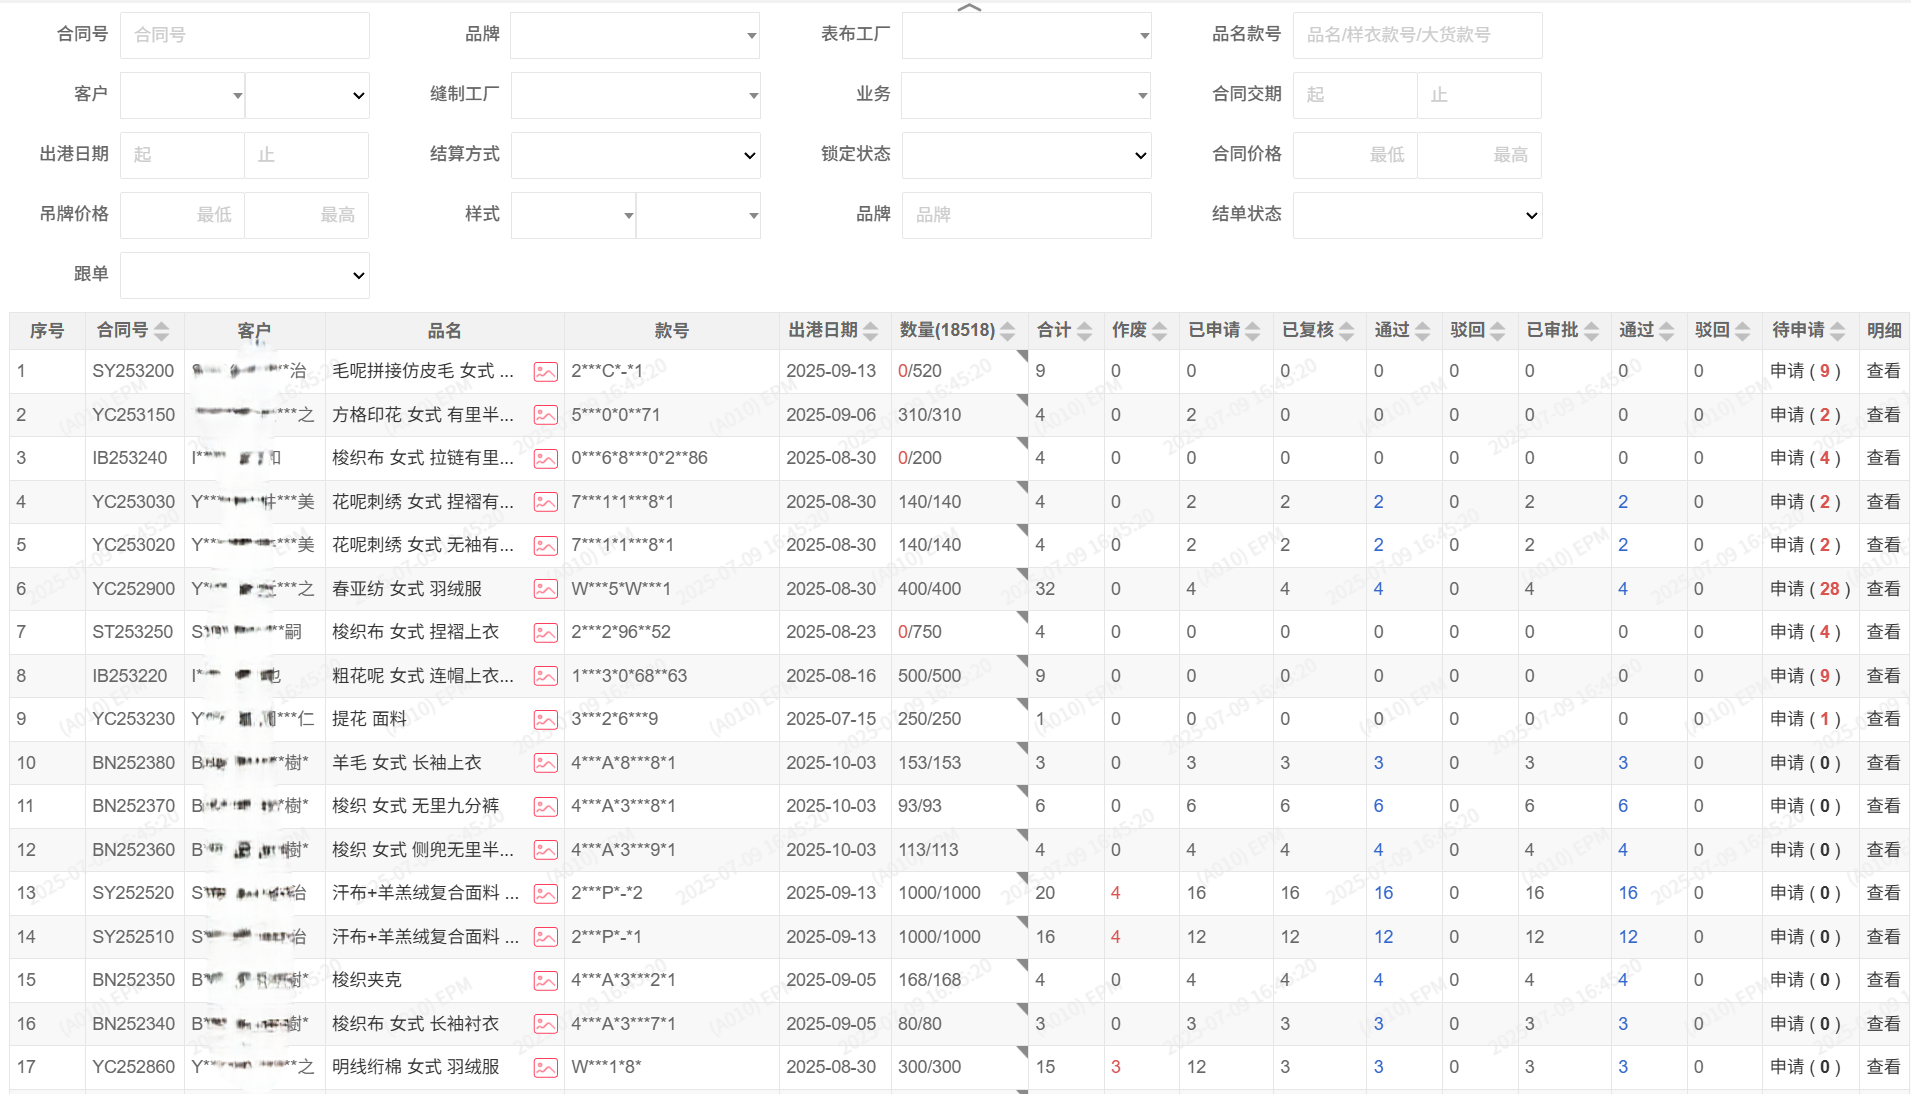Open image icon for row BN252350
This screenshot has height=1094, width=1911.
[x=545, y=981]
